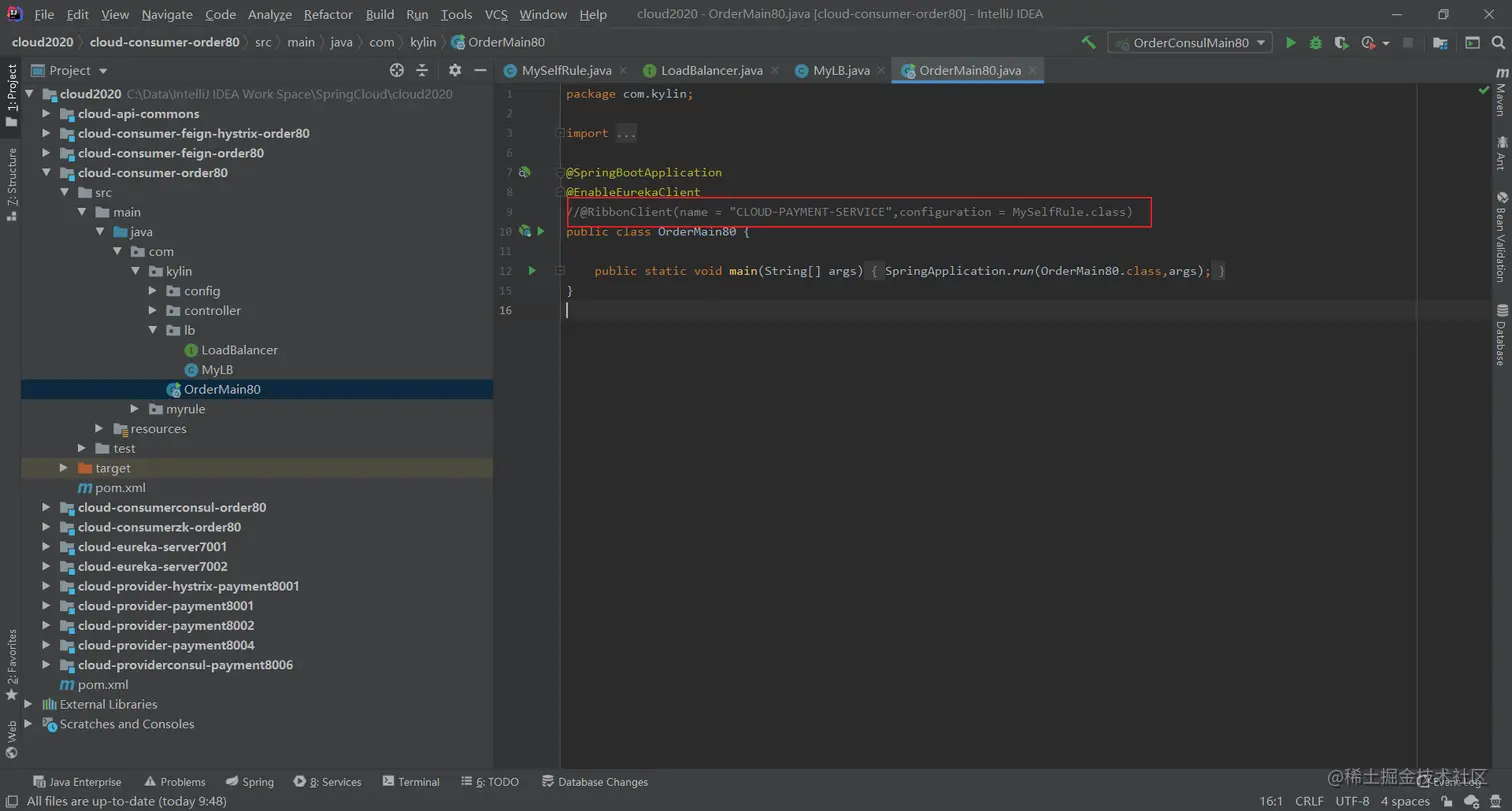Open the dropdown arrow next to the profiler icon

tap(1386, 44)
